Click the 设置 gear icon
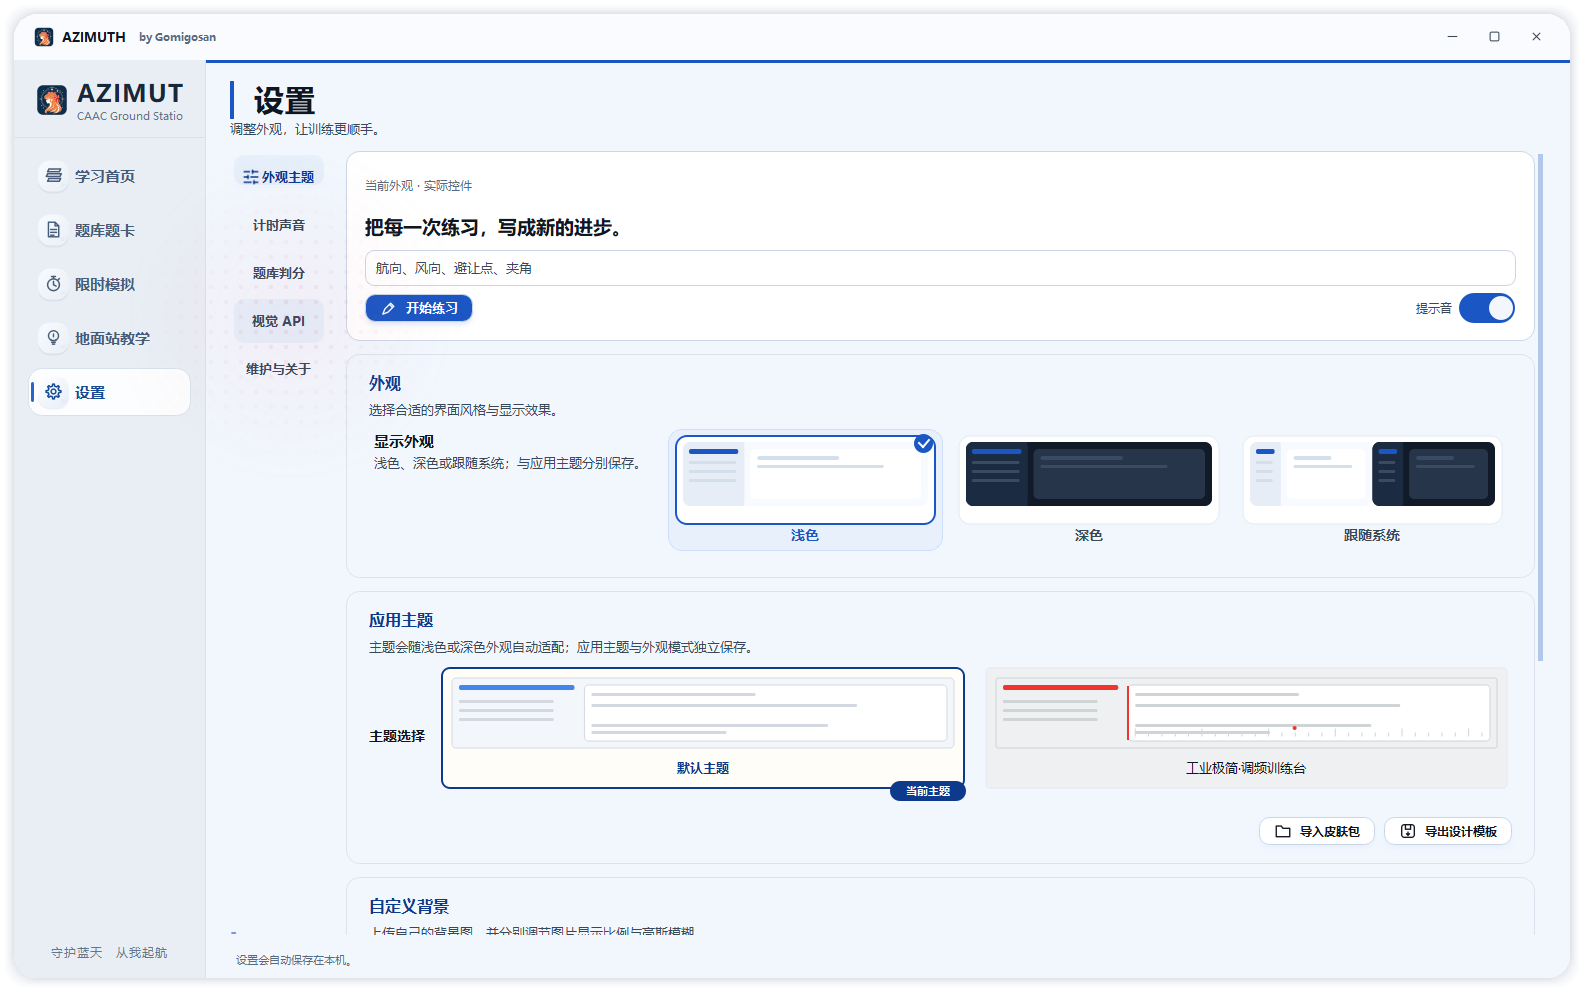This screenshot has height=992, width=1584. coord(54,392)
